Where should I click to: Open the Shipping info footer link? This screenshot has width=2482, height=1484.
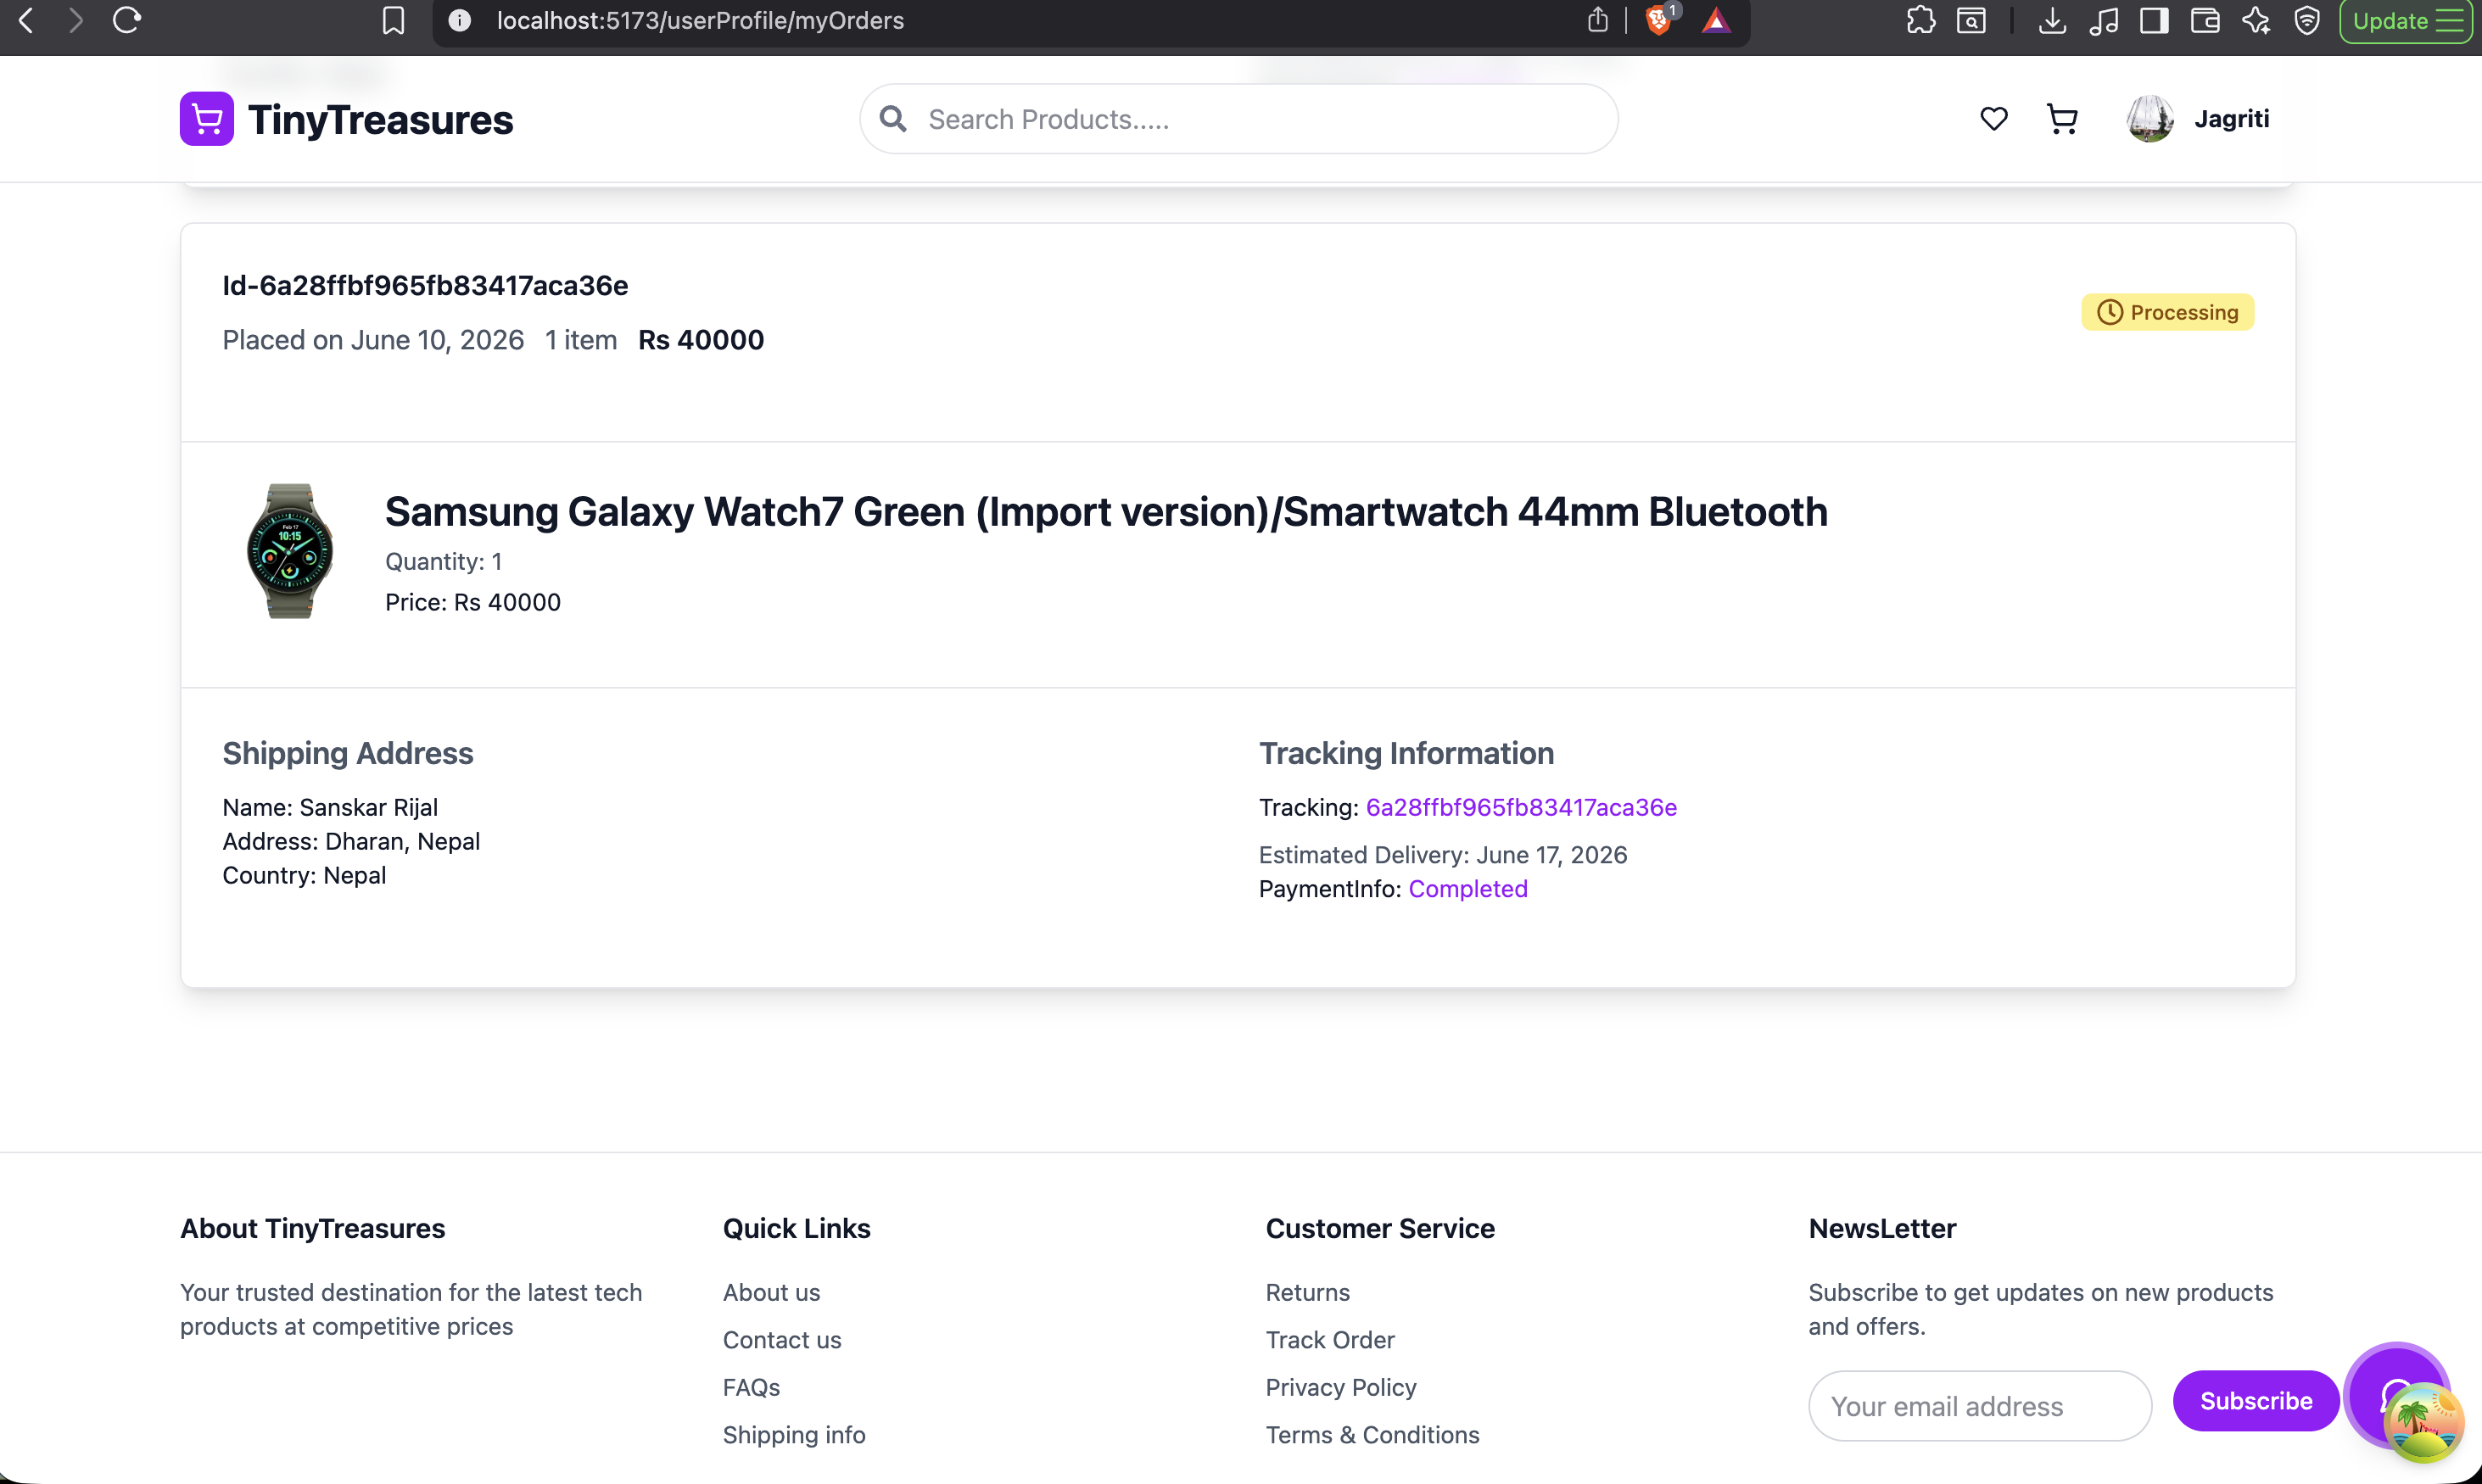pos(794,1435)
